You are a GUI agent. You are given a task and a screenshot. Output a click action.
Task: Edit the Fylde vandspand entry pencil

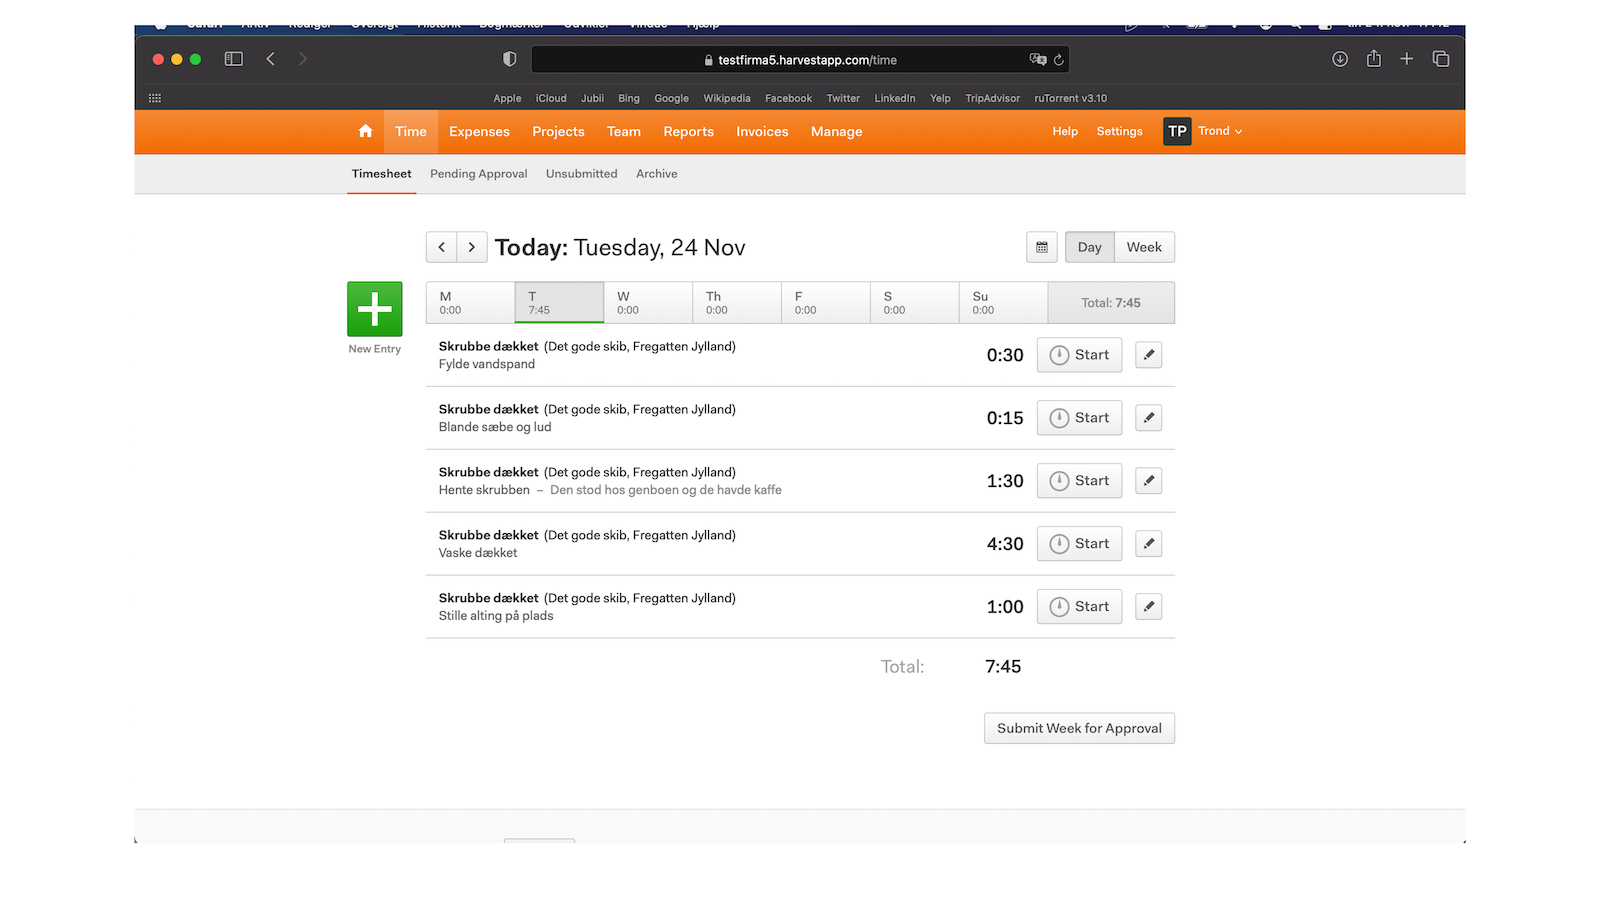coord(1148,355)
